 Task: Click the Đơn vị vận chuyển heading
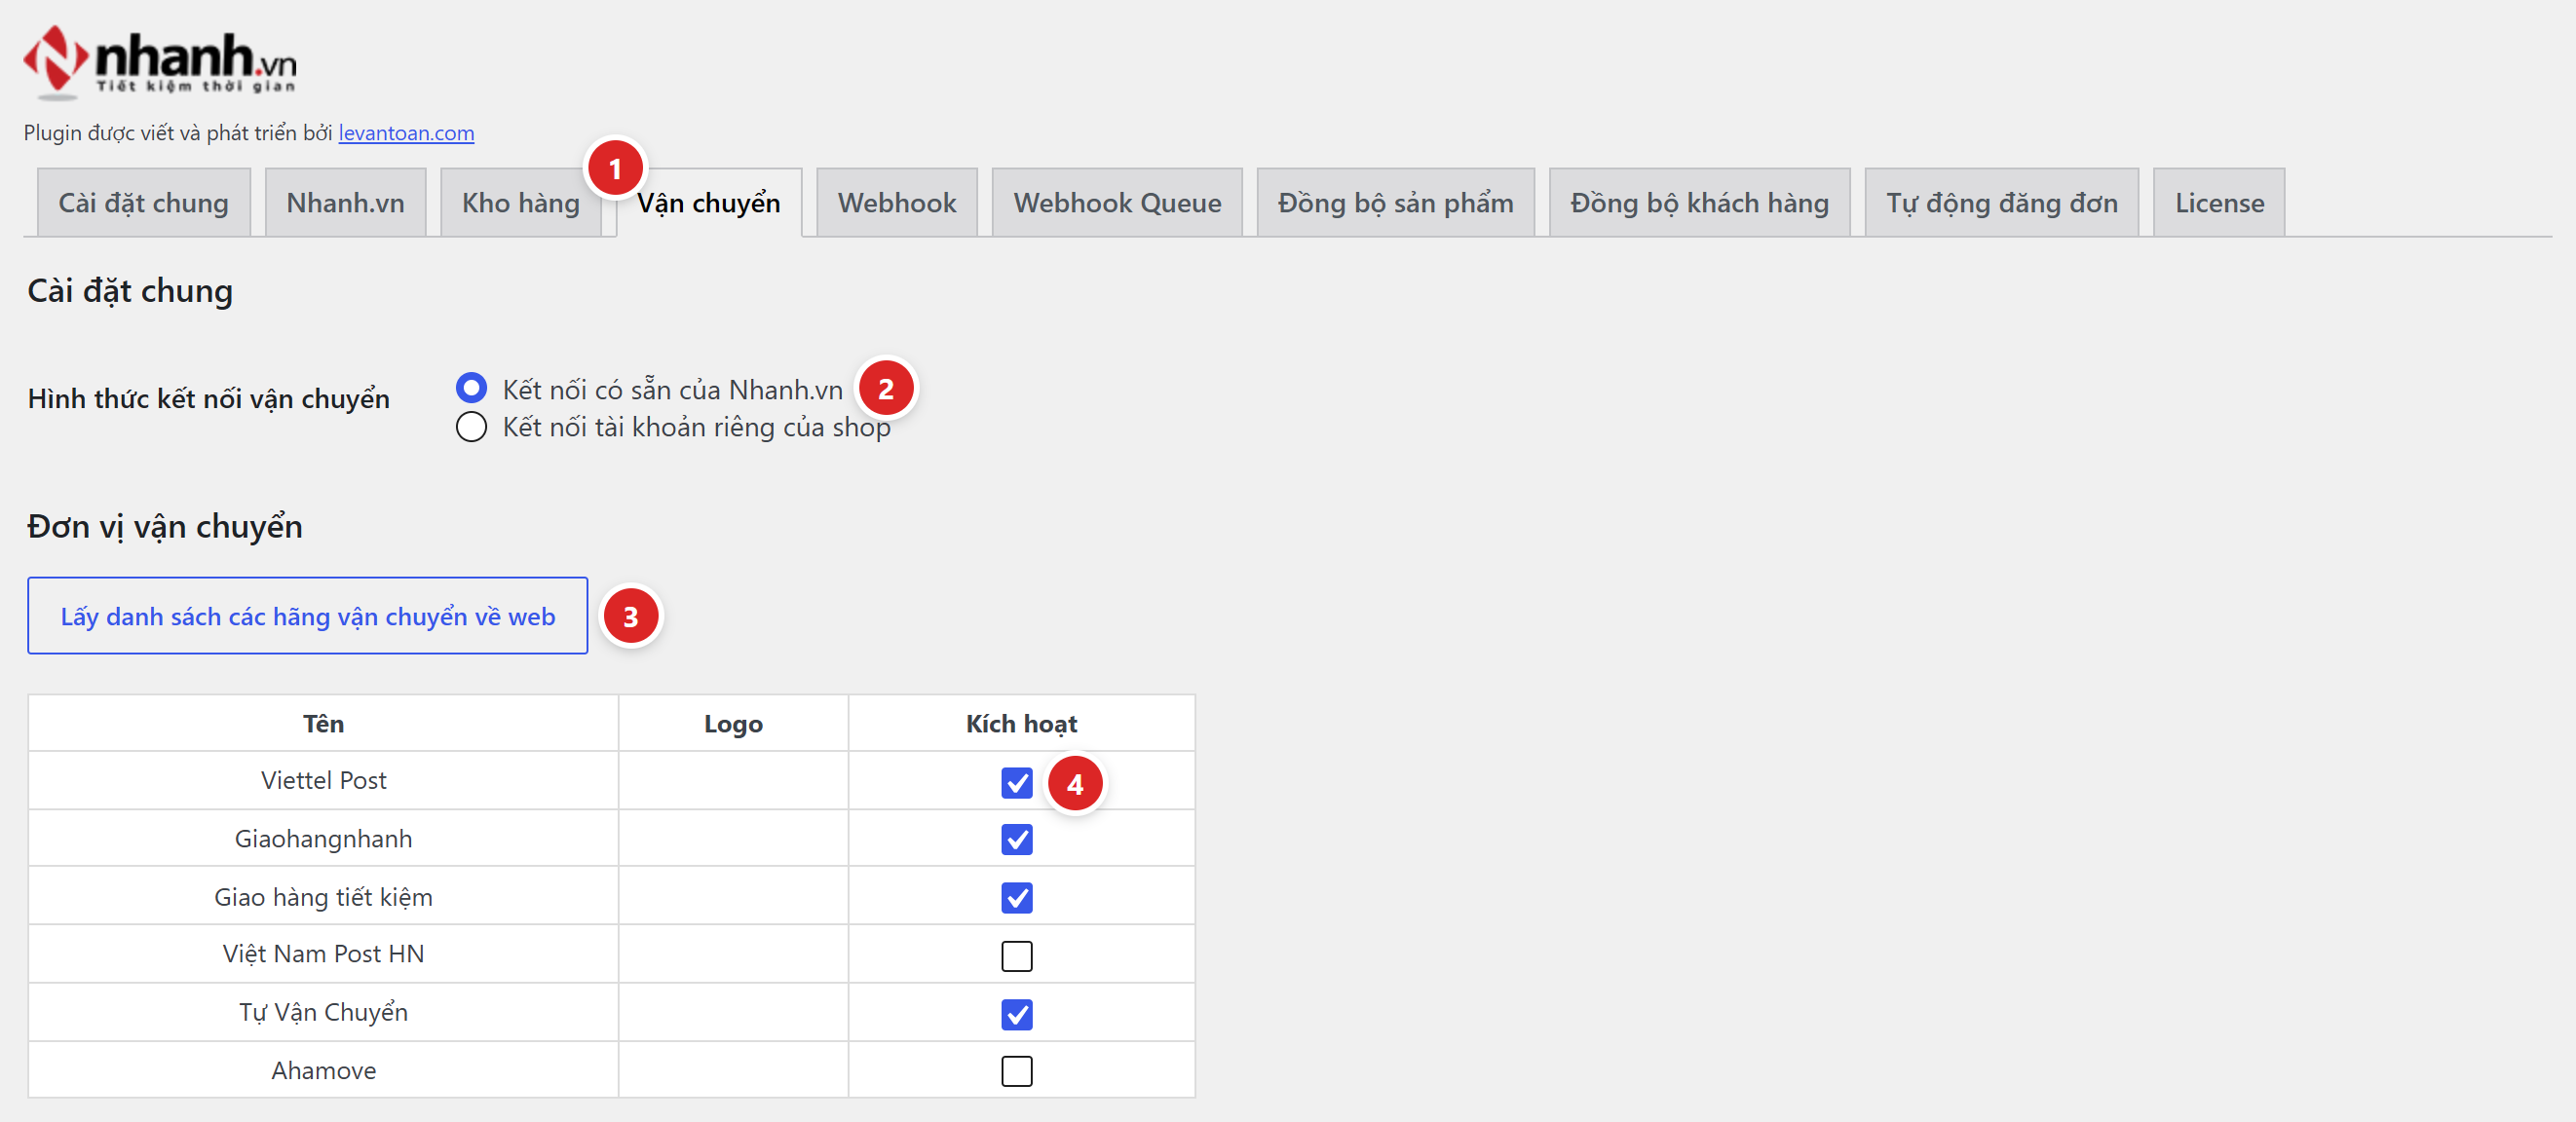(164, 526)
